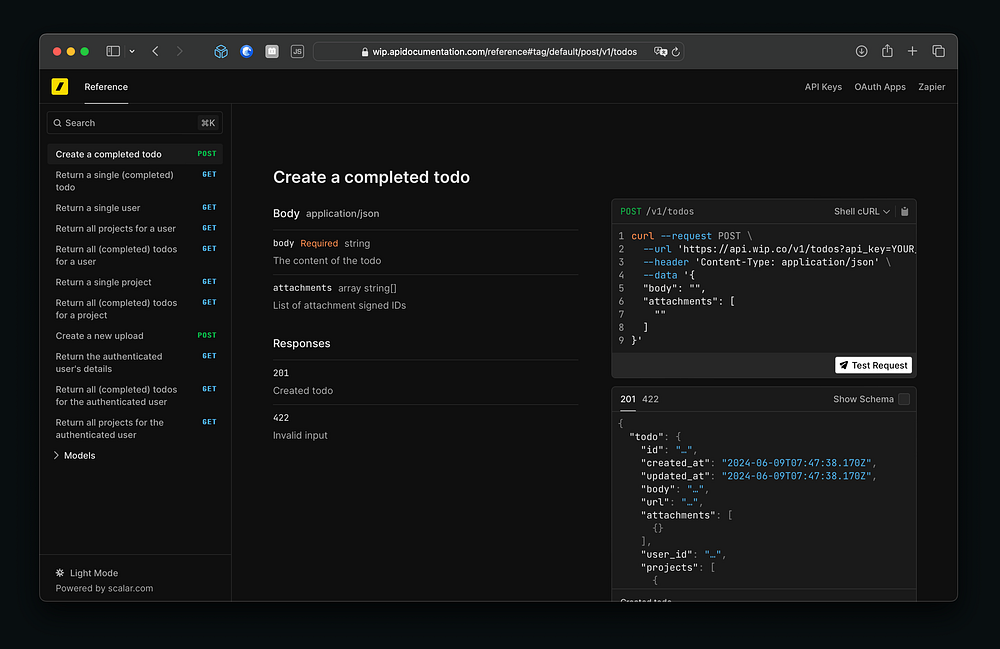Reload the page with the refresh icon
The image size is (1000, 649).
coord(676,52)
